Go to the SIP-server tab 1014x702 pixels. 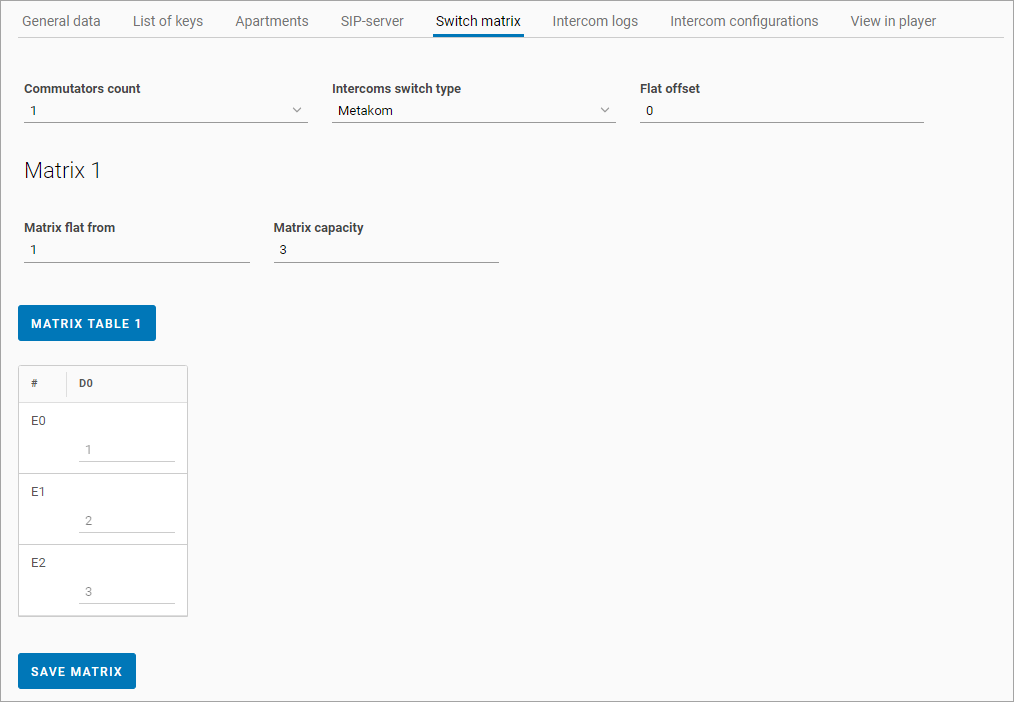(x=372, y=21)
